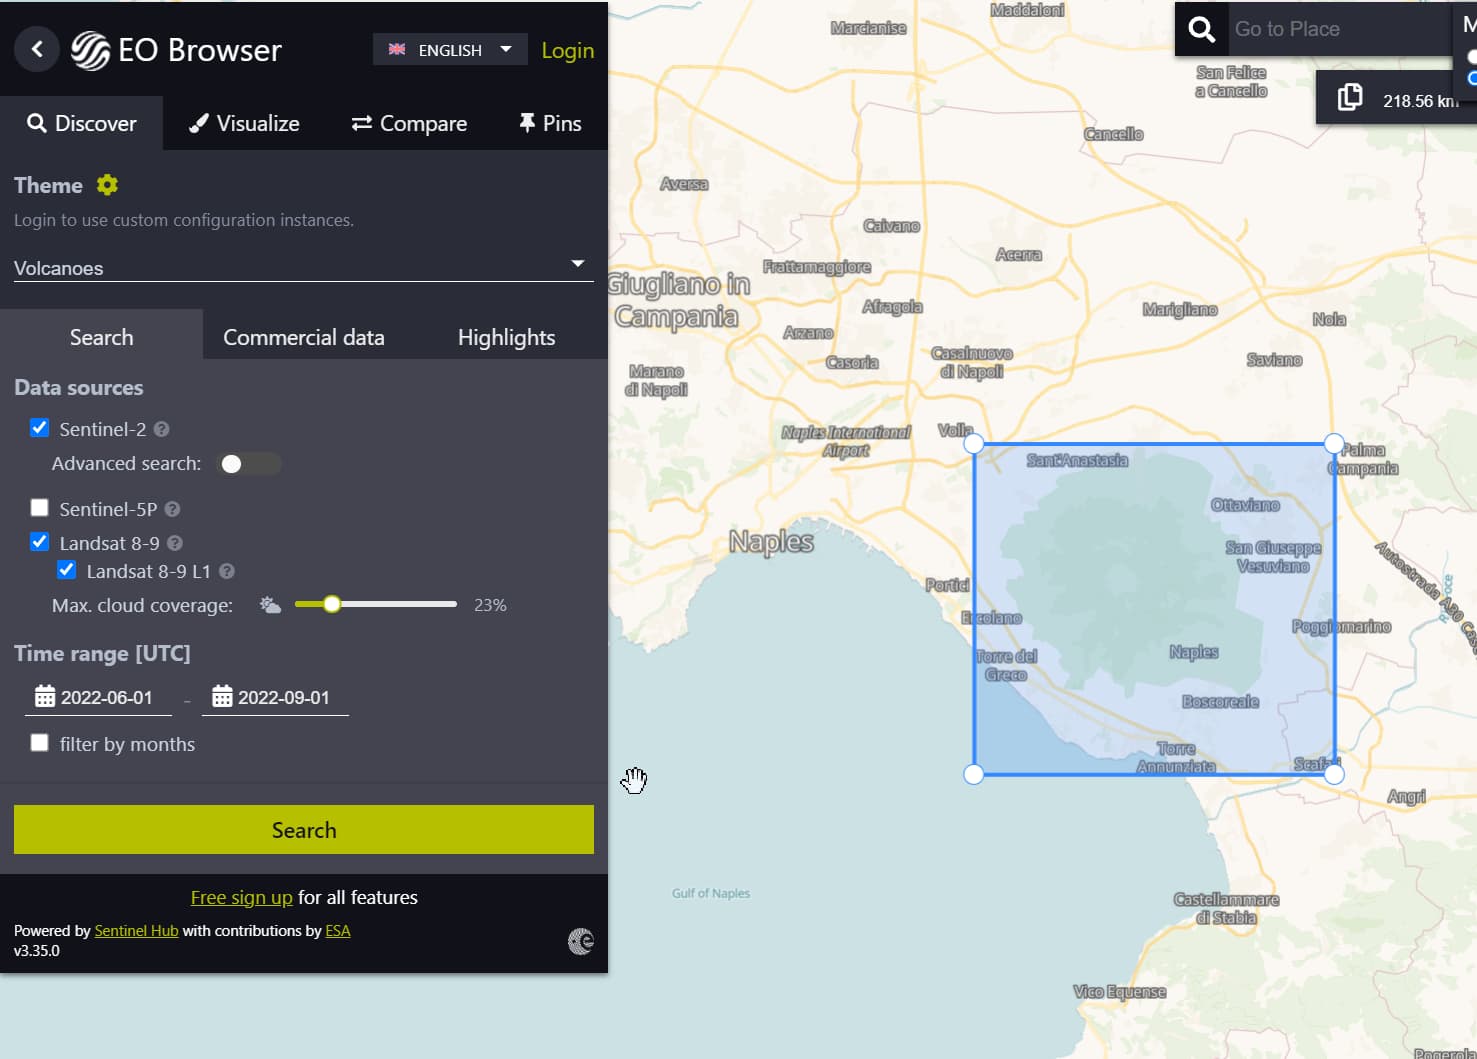The image size is (1477, 1059).
Task: Open the Compare tab
Action: 409,123
